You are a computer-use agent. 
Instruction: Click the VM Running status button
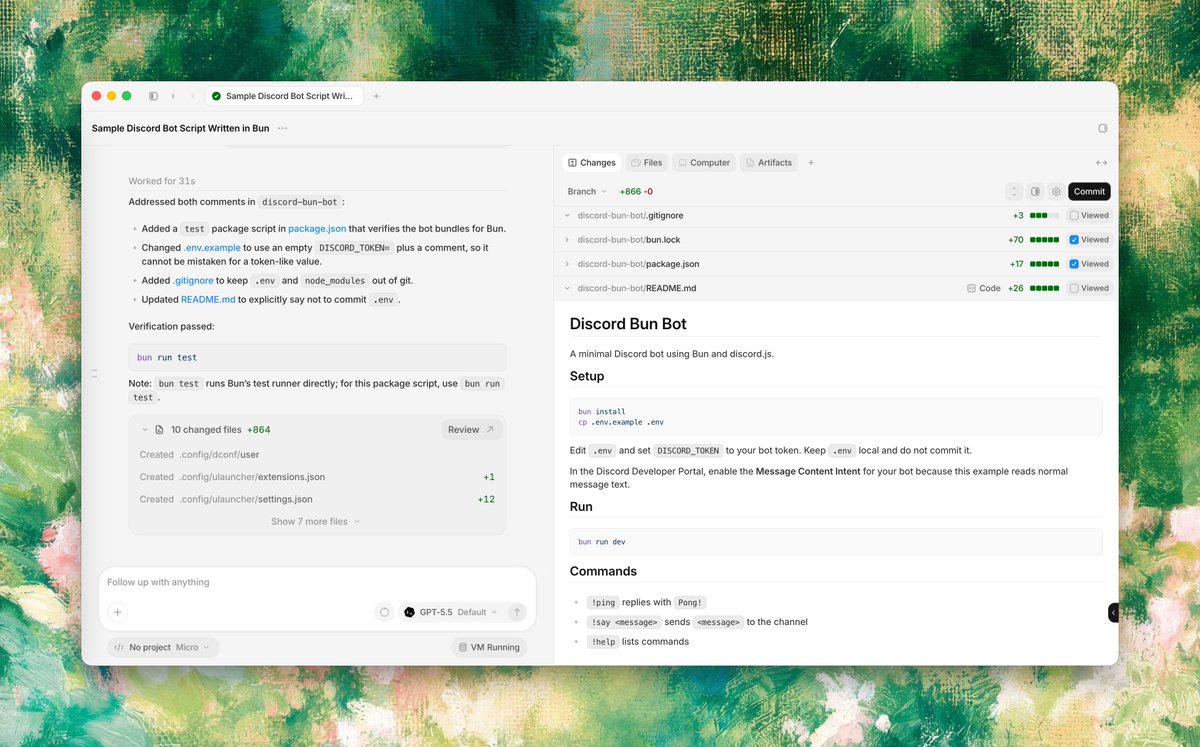tap(489, 647)
